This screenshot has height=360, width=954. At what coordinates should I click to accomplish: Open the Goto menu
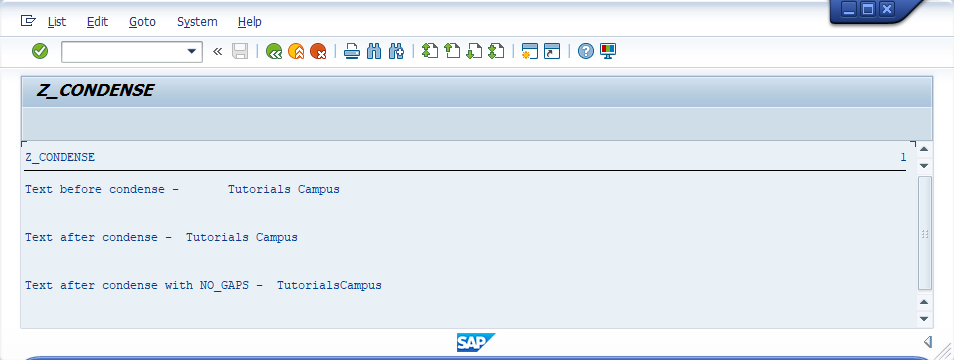tap(142, 22)
